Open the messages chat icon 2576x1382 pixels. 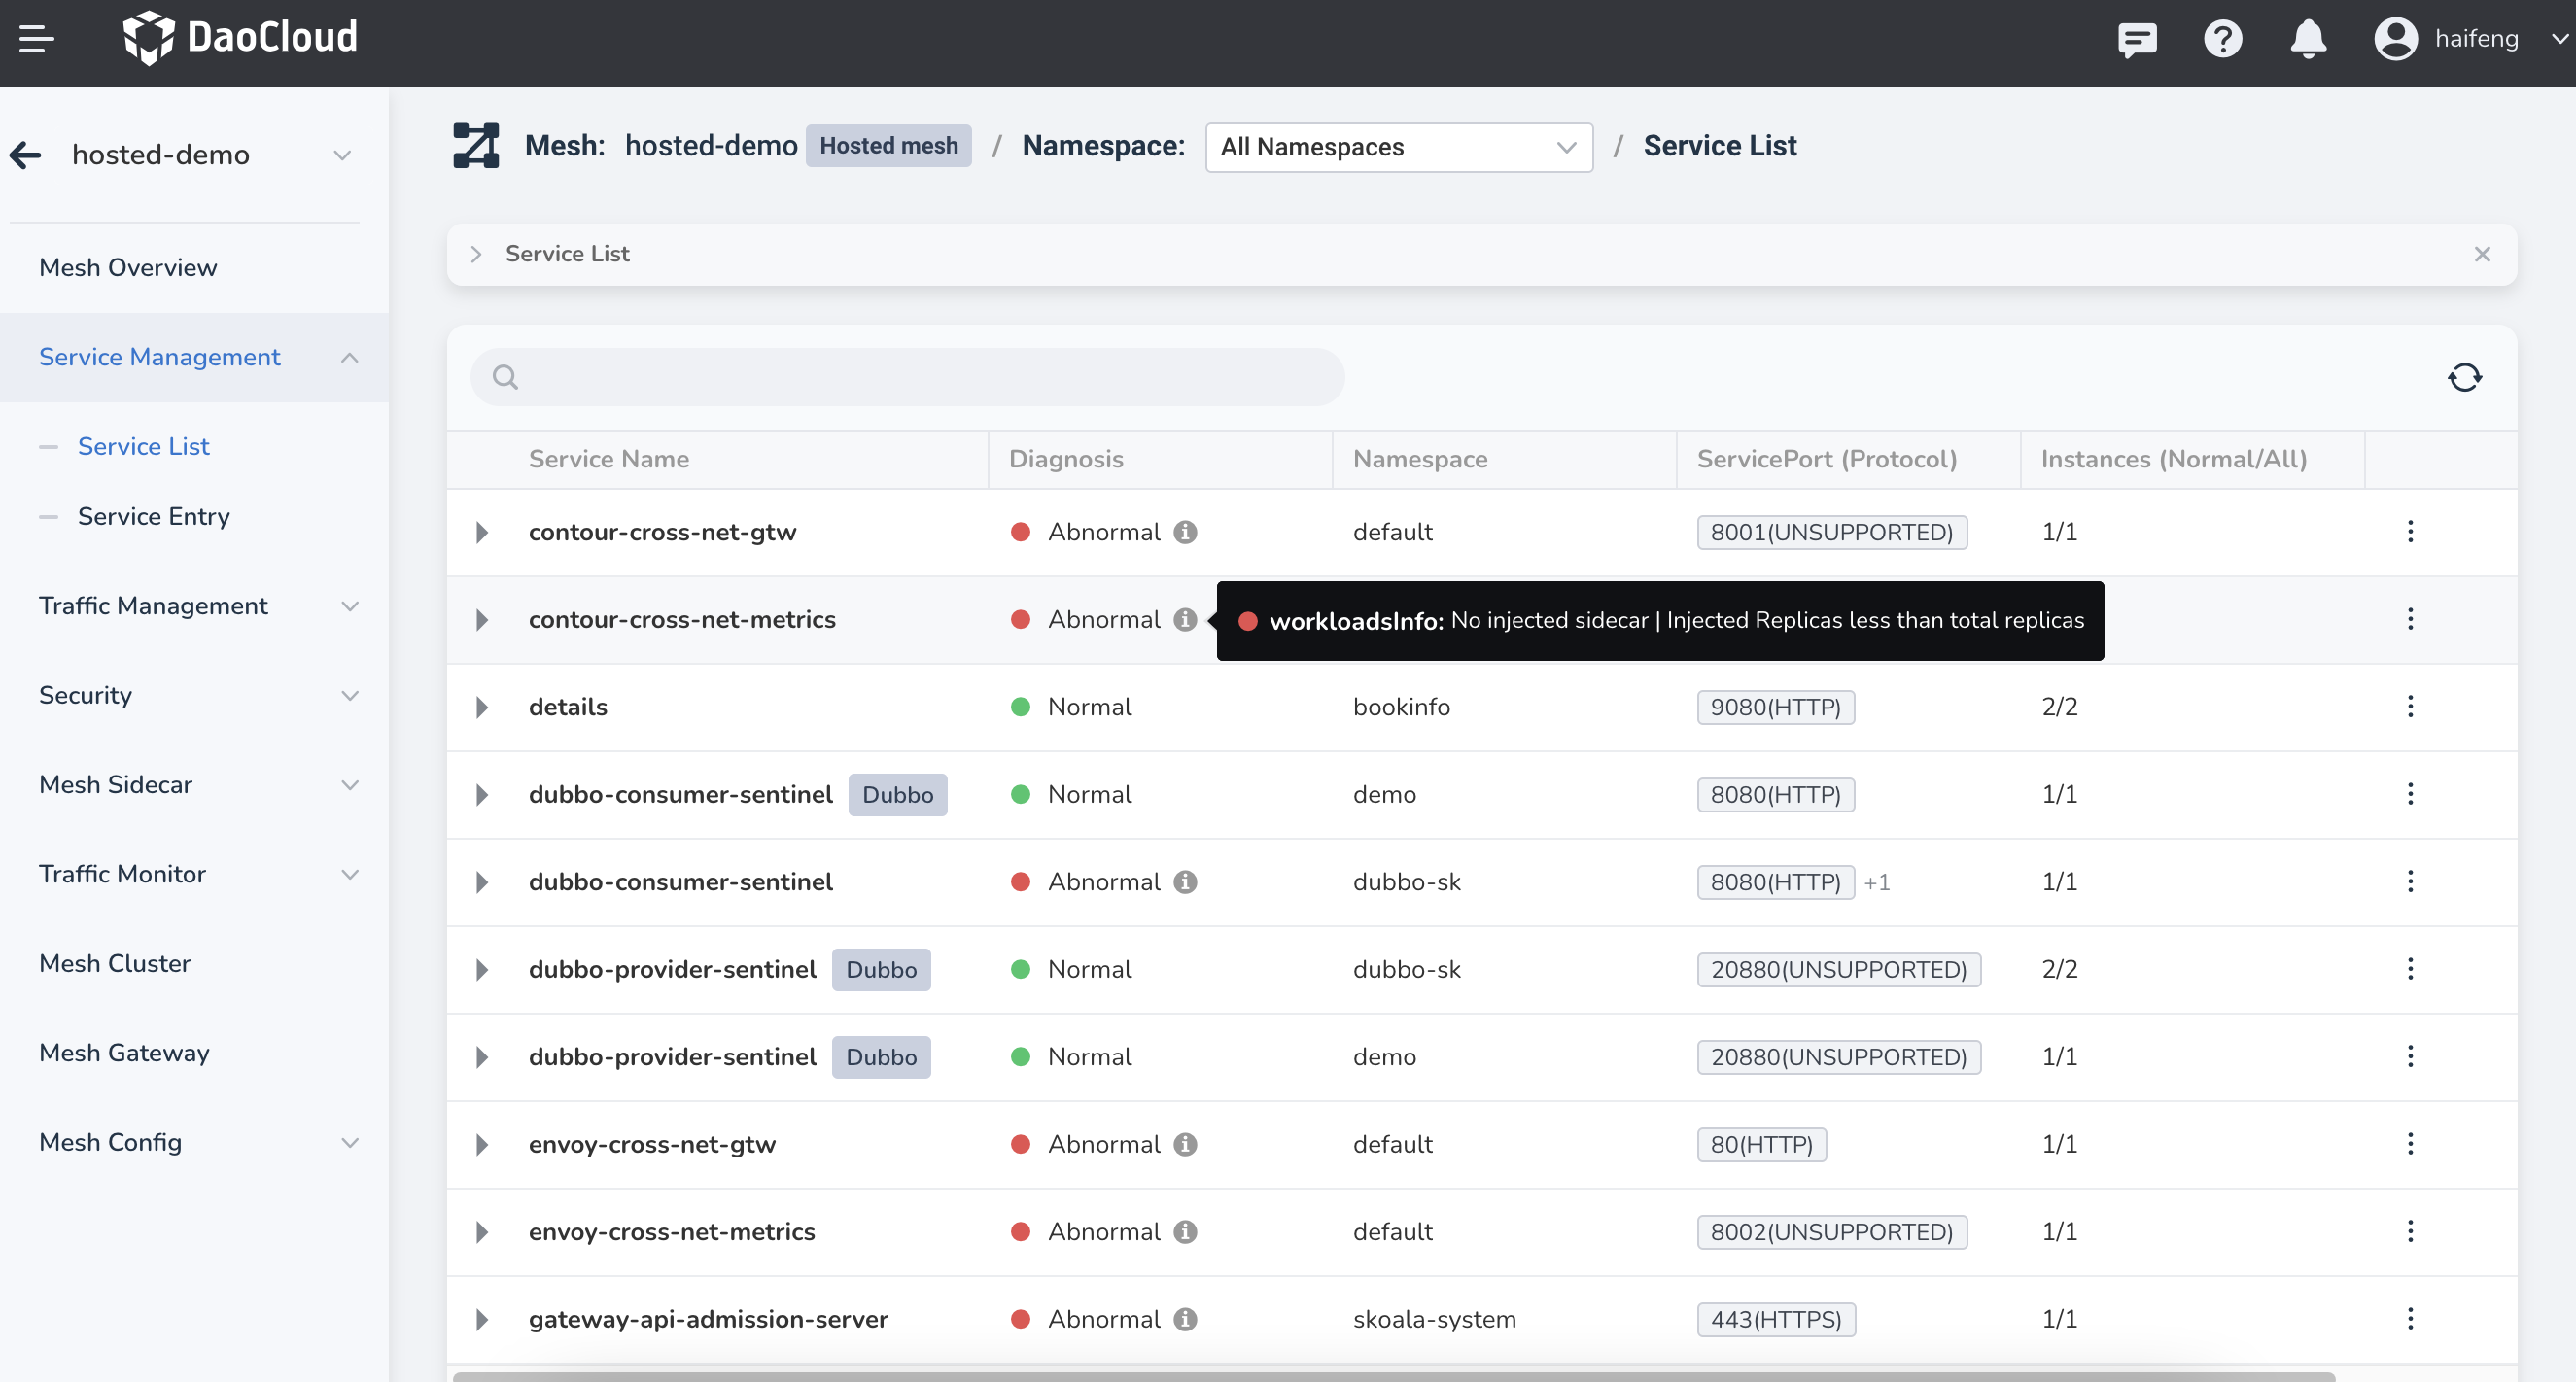coord(2137,39)
